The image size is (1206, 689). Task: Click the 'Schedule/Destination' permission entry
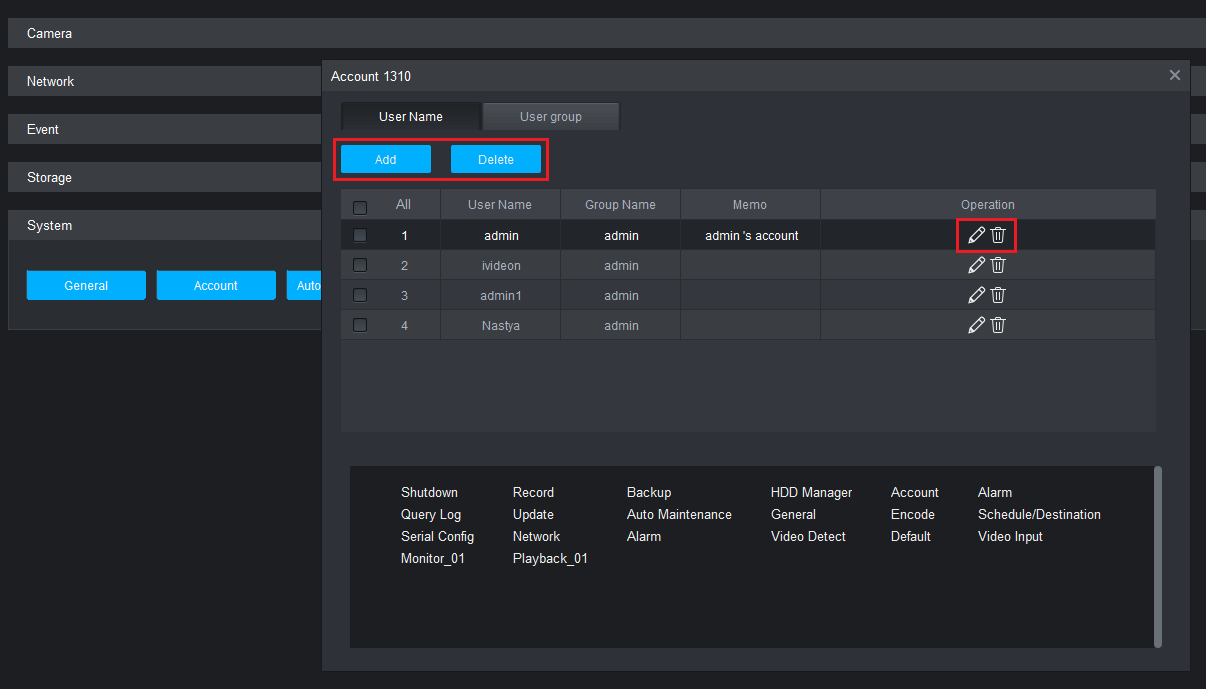coord(1039,514)
